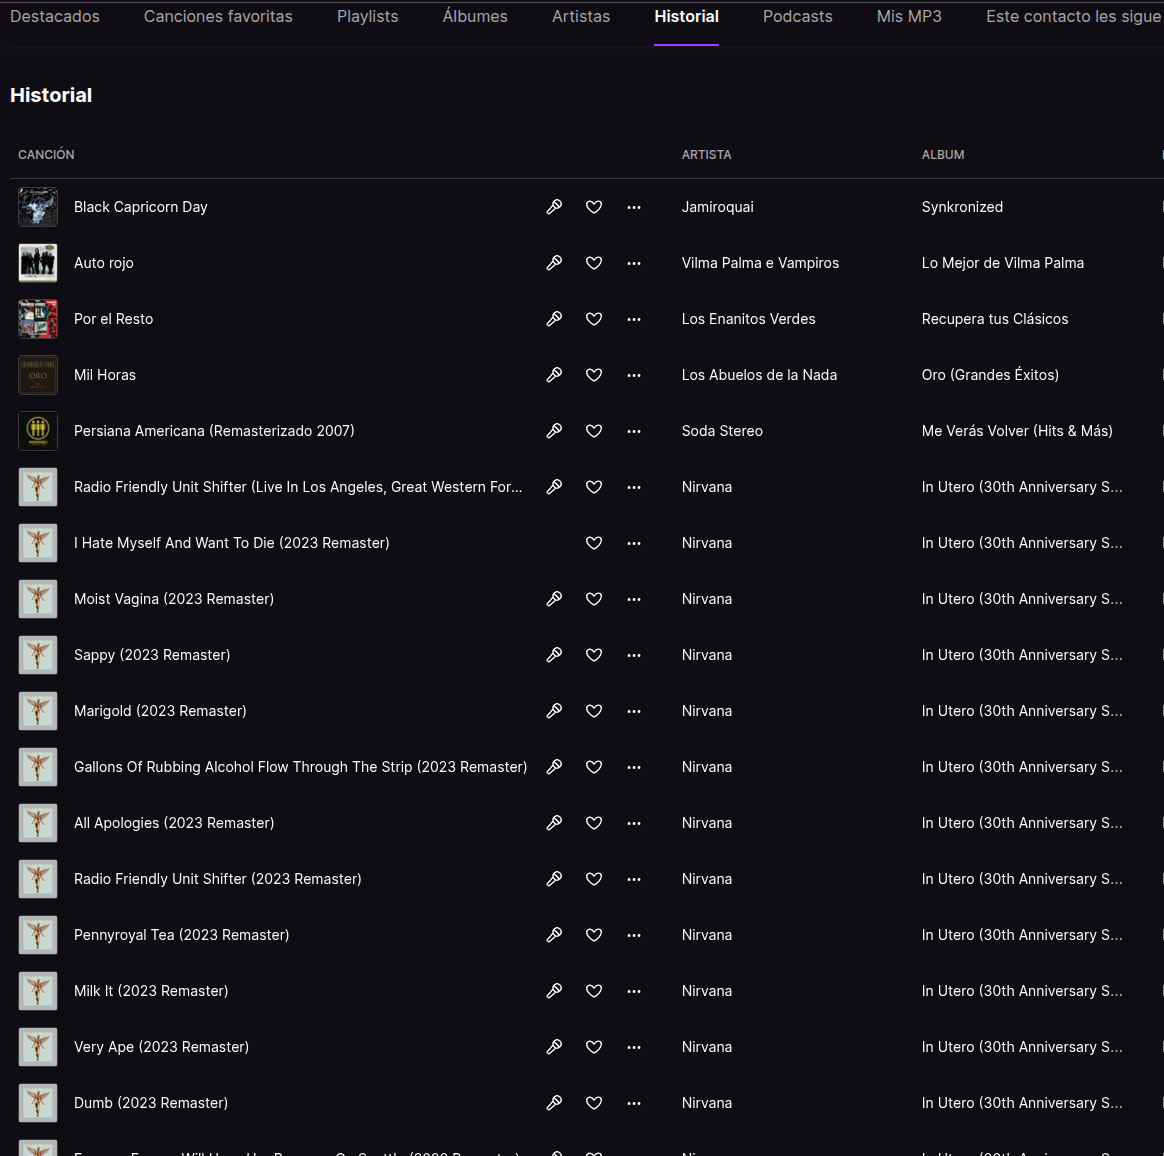Open options menu for Marigold (2023 Remaster)
The height and width of the screenshot is (1156, 1164).
[633, 711]
